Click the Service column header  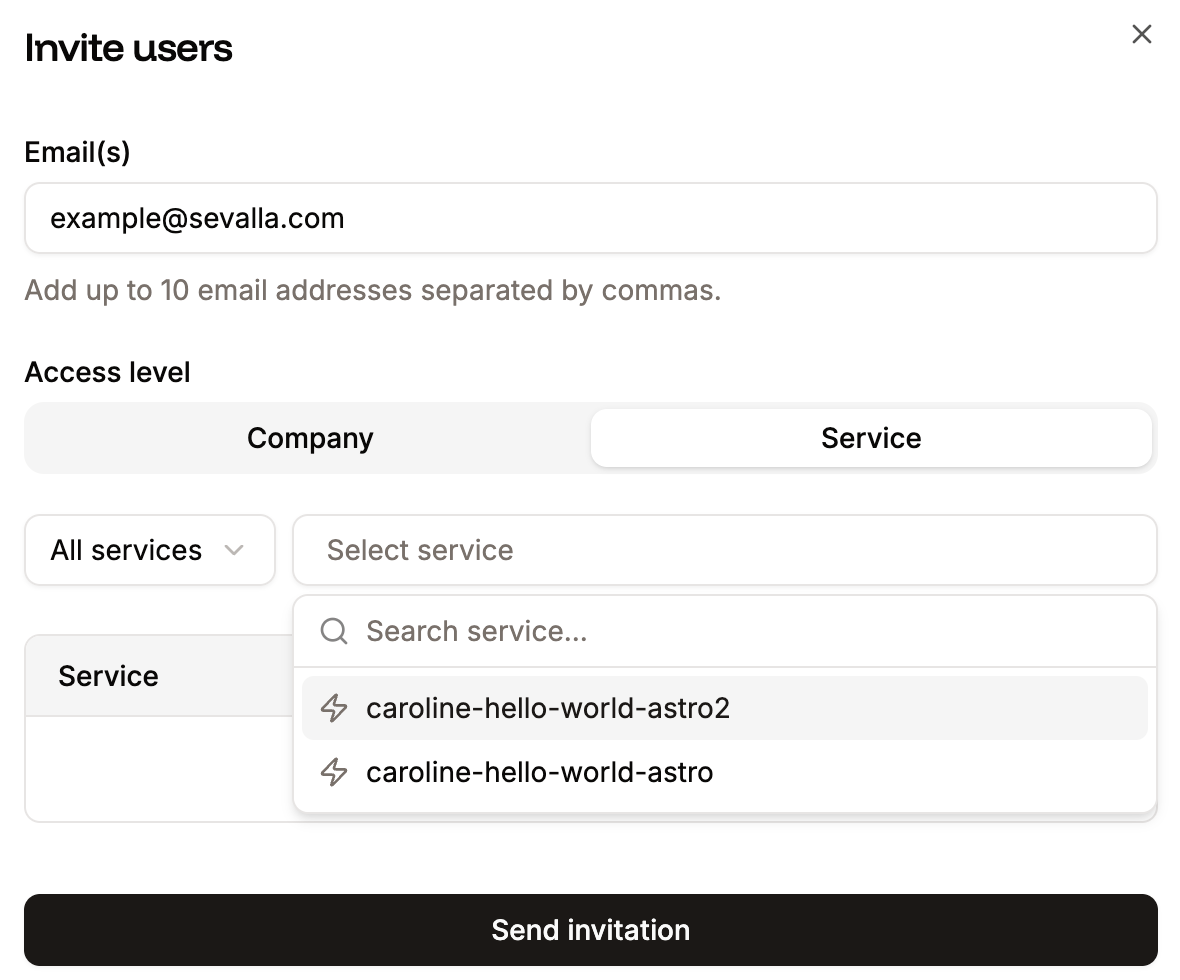[108, 675]
